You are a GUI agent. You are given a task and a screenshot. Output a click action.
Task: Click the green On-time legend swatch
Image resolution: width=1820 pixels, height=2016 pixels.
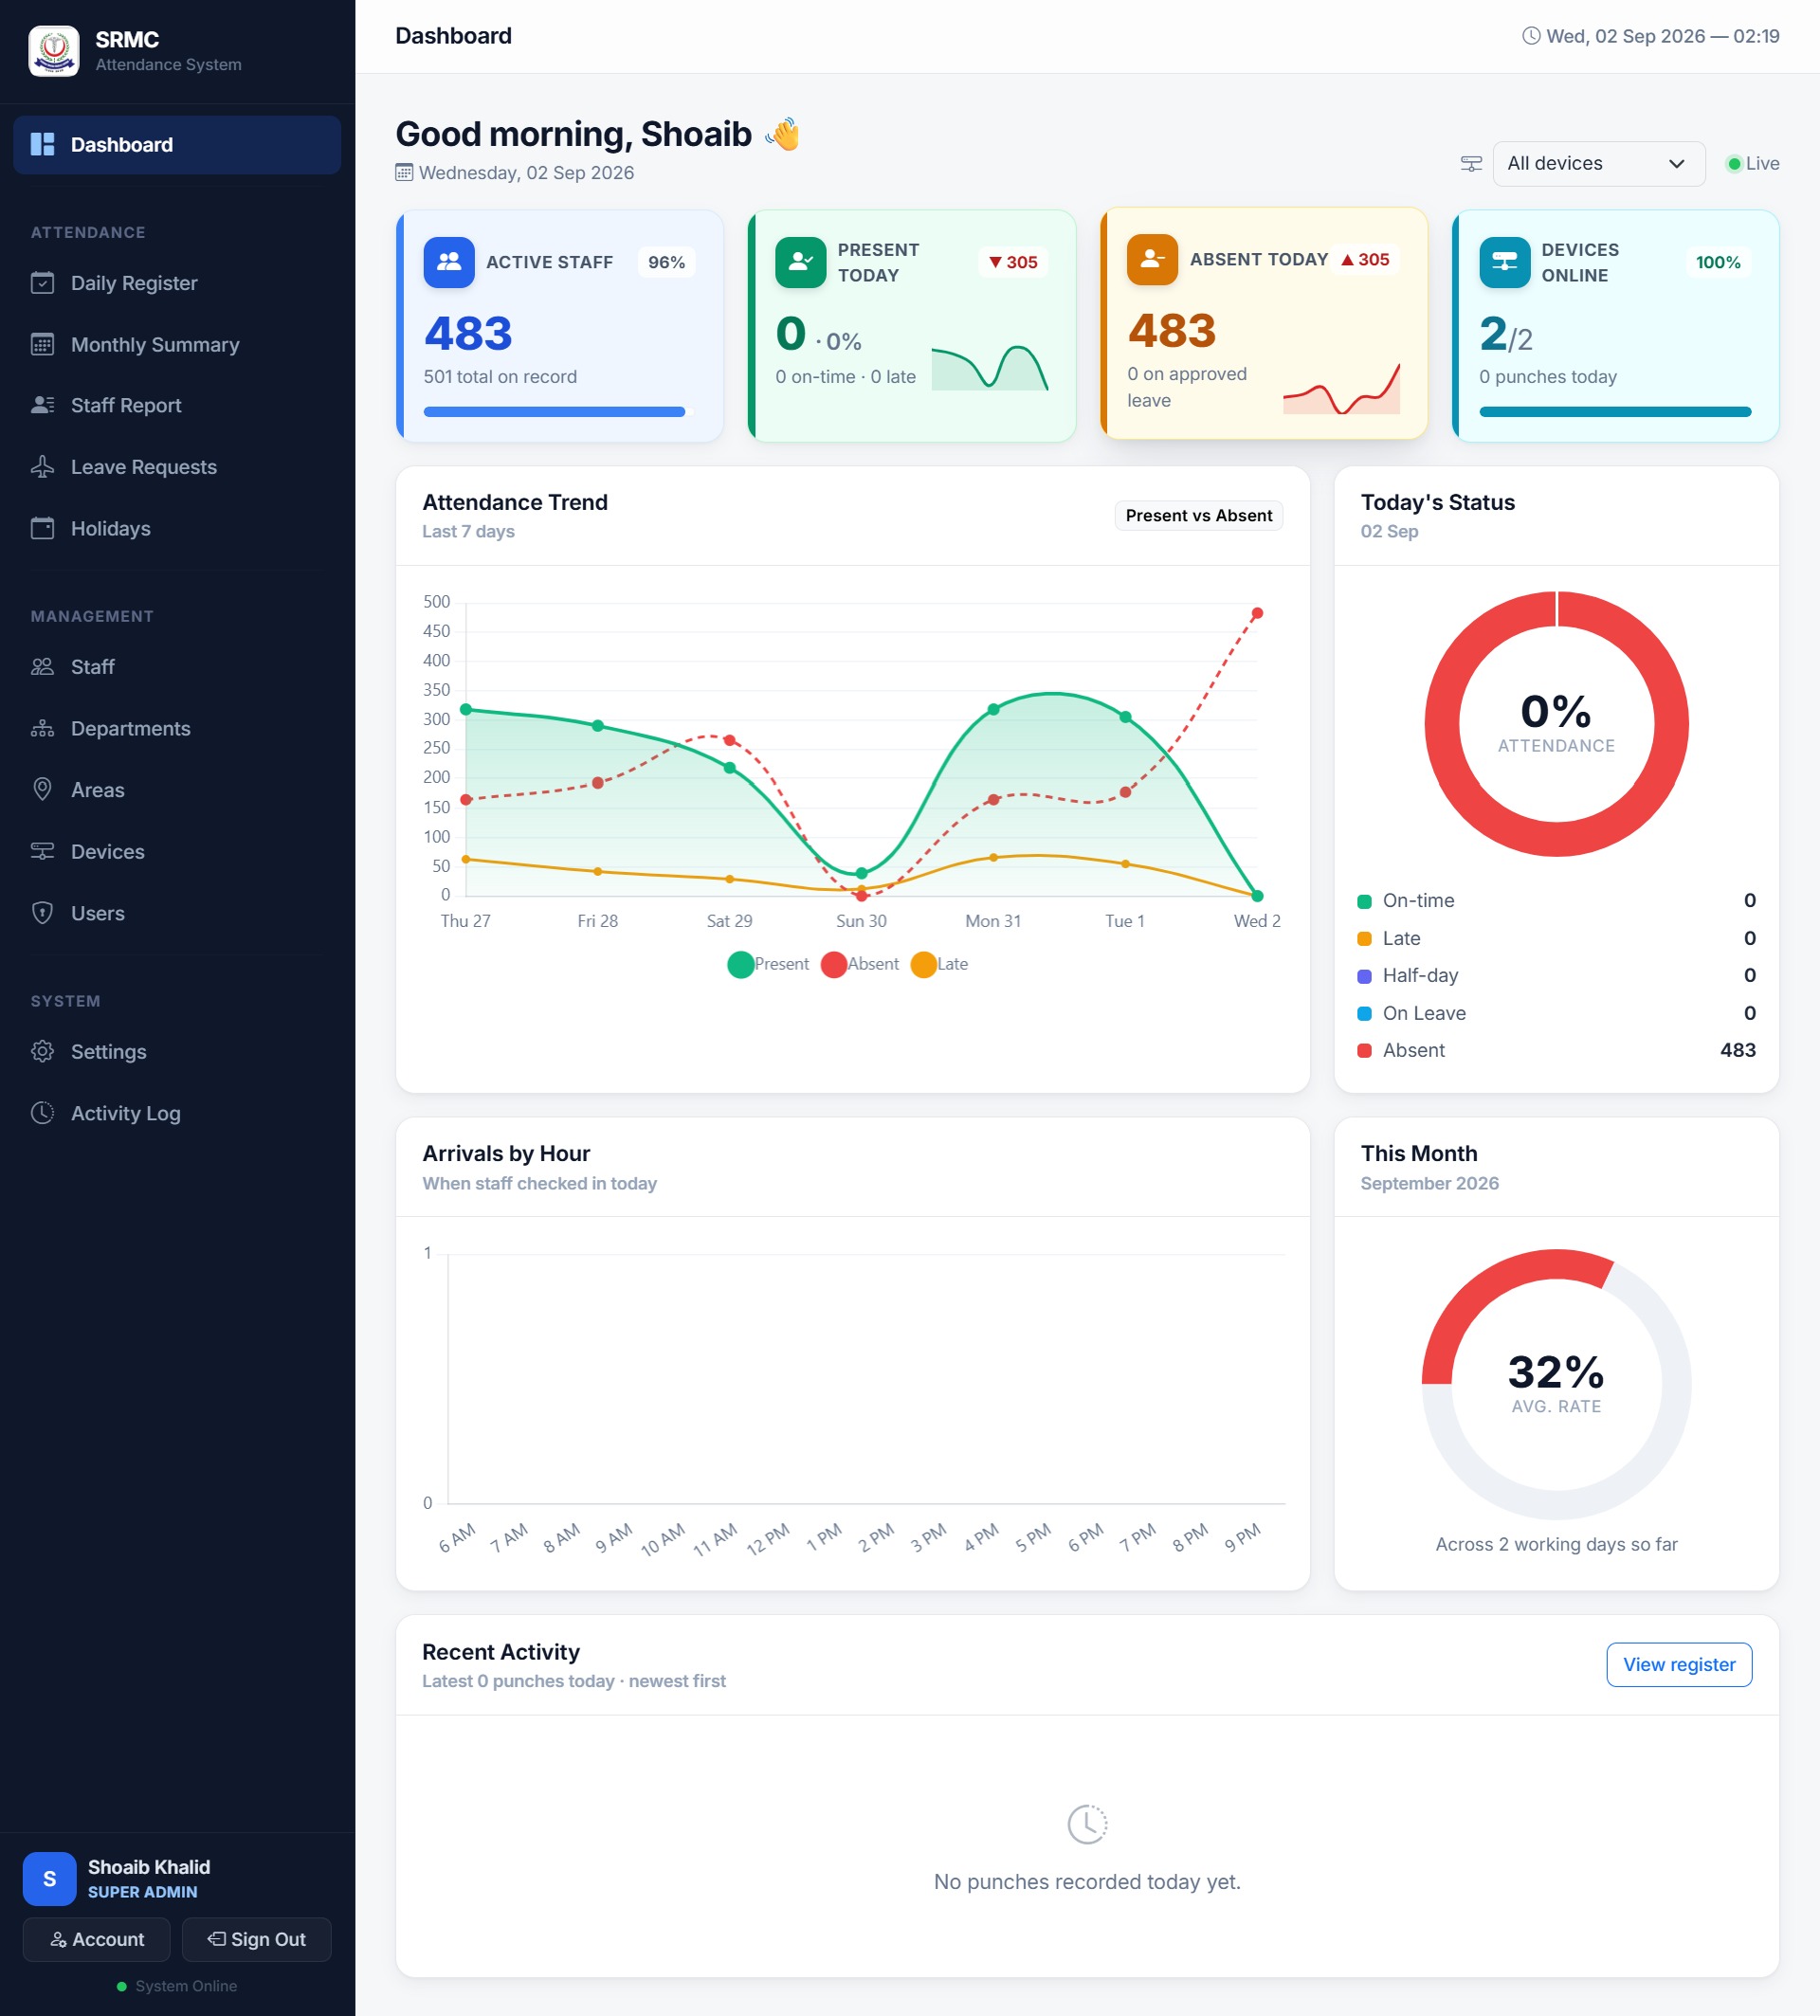1364,902
